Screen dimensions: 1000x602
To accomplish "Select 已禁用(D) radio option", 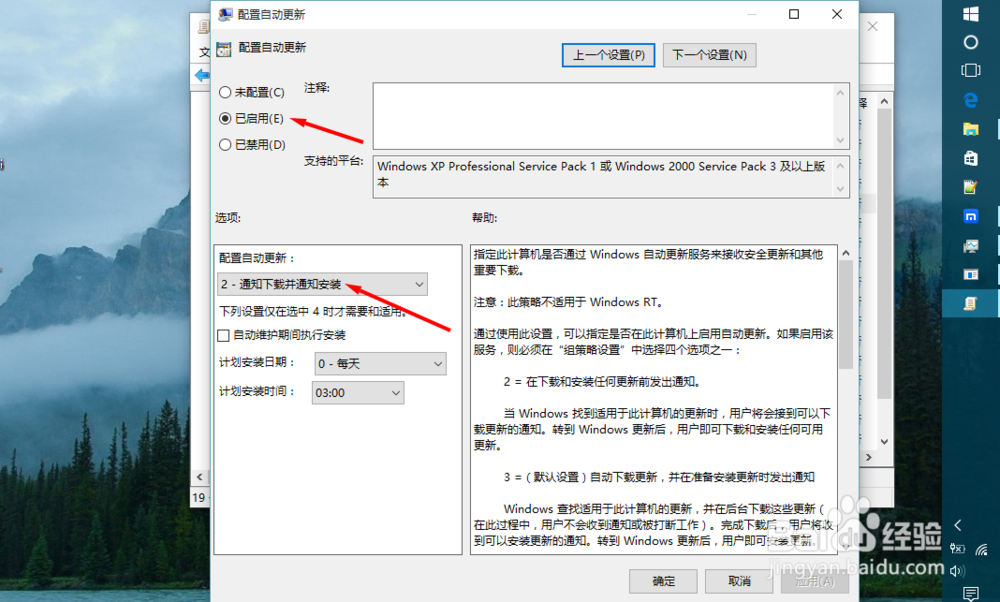I will (x=252, y=145).
